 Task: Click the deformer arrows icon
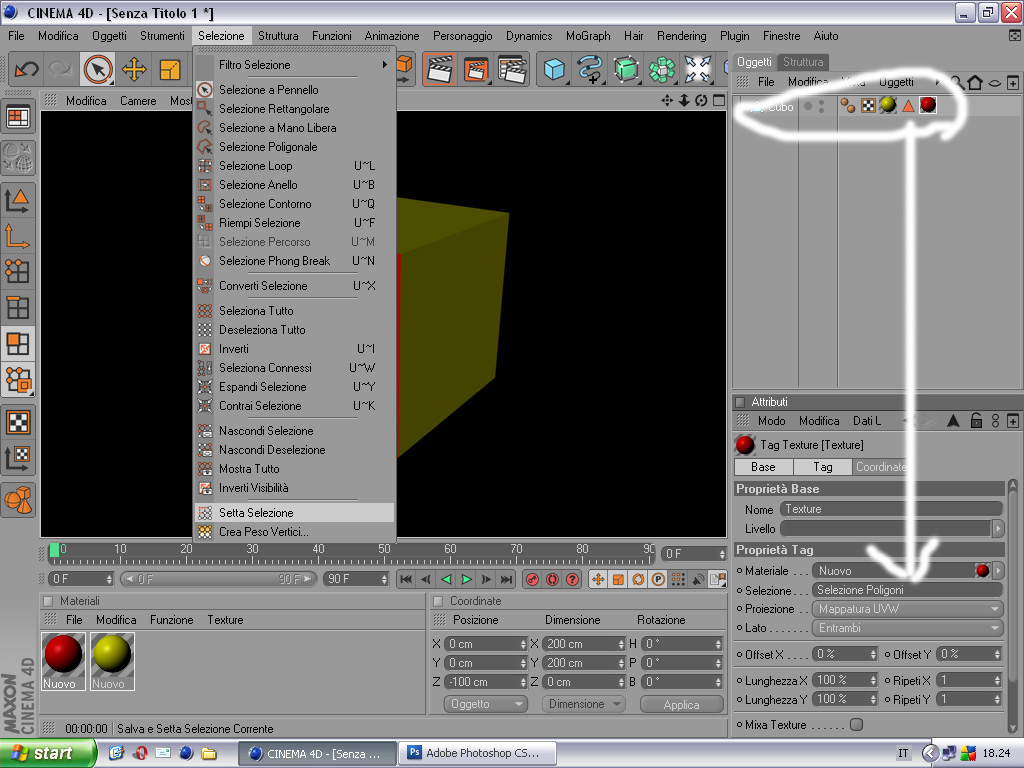697,69
